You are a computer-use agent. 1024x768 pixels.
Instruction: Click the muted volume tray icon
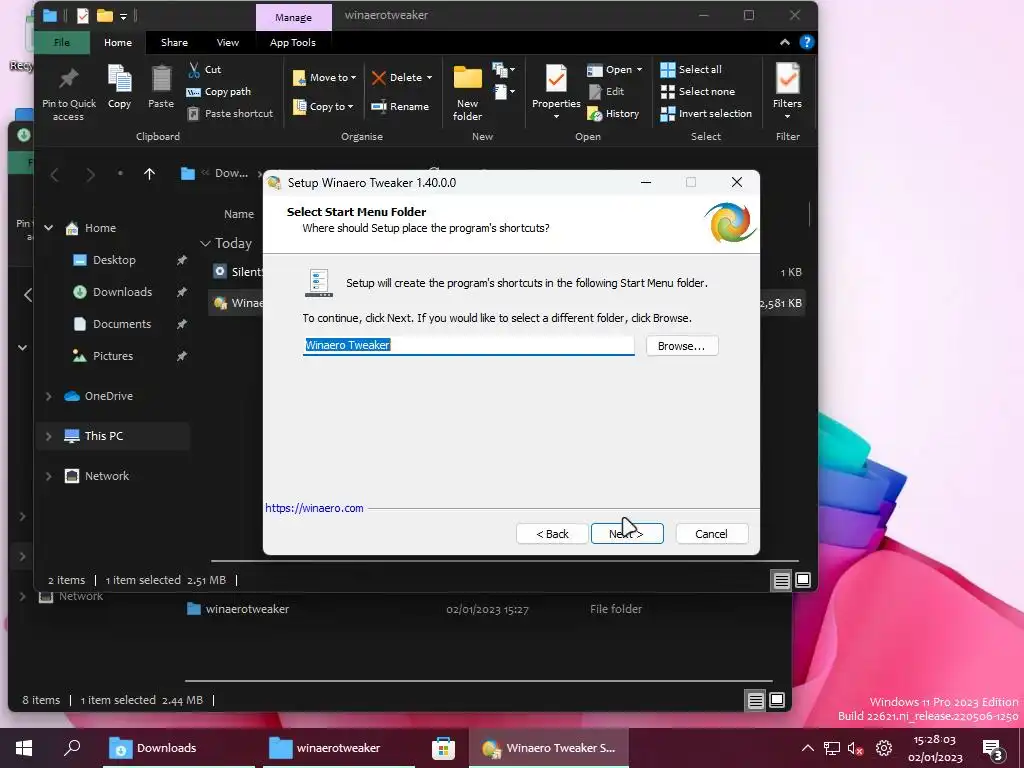click(856, 748)
